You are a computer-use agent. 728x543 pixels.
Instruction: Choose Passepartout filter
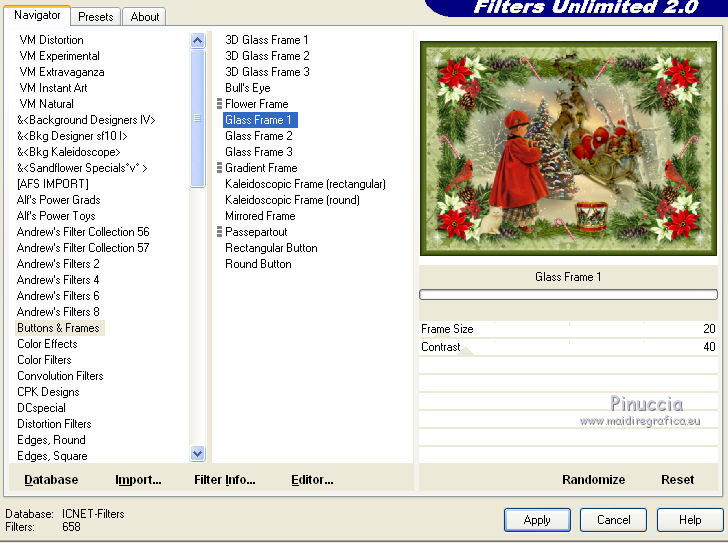[256, 232]
